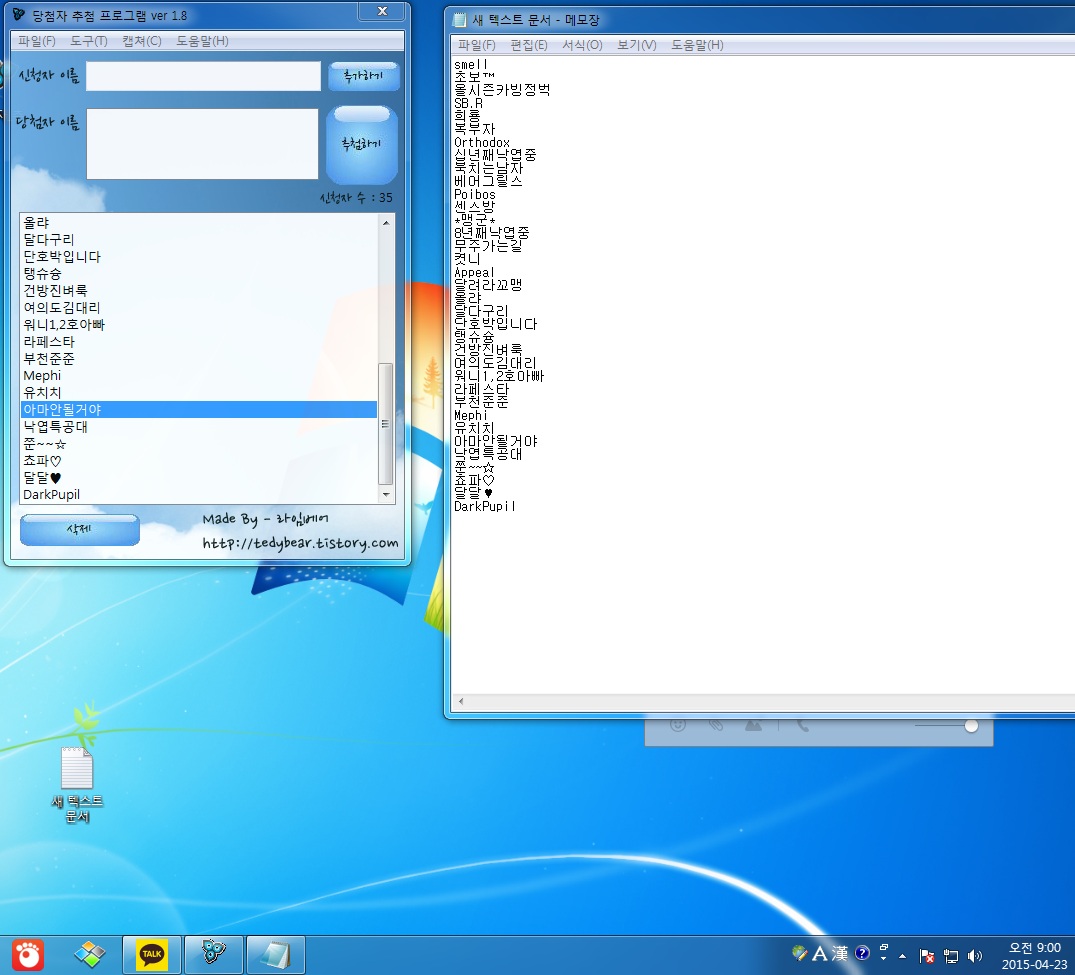Open 도구(T) menu in the raffle program
The height and width of the screenshot is (975, 1075).
tap(88, 41)
